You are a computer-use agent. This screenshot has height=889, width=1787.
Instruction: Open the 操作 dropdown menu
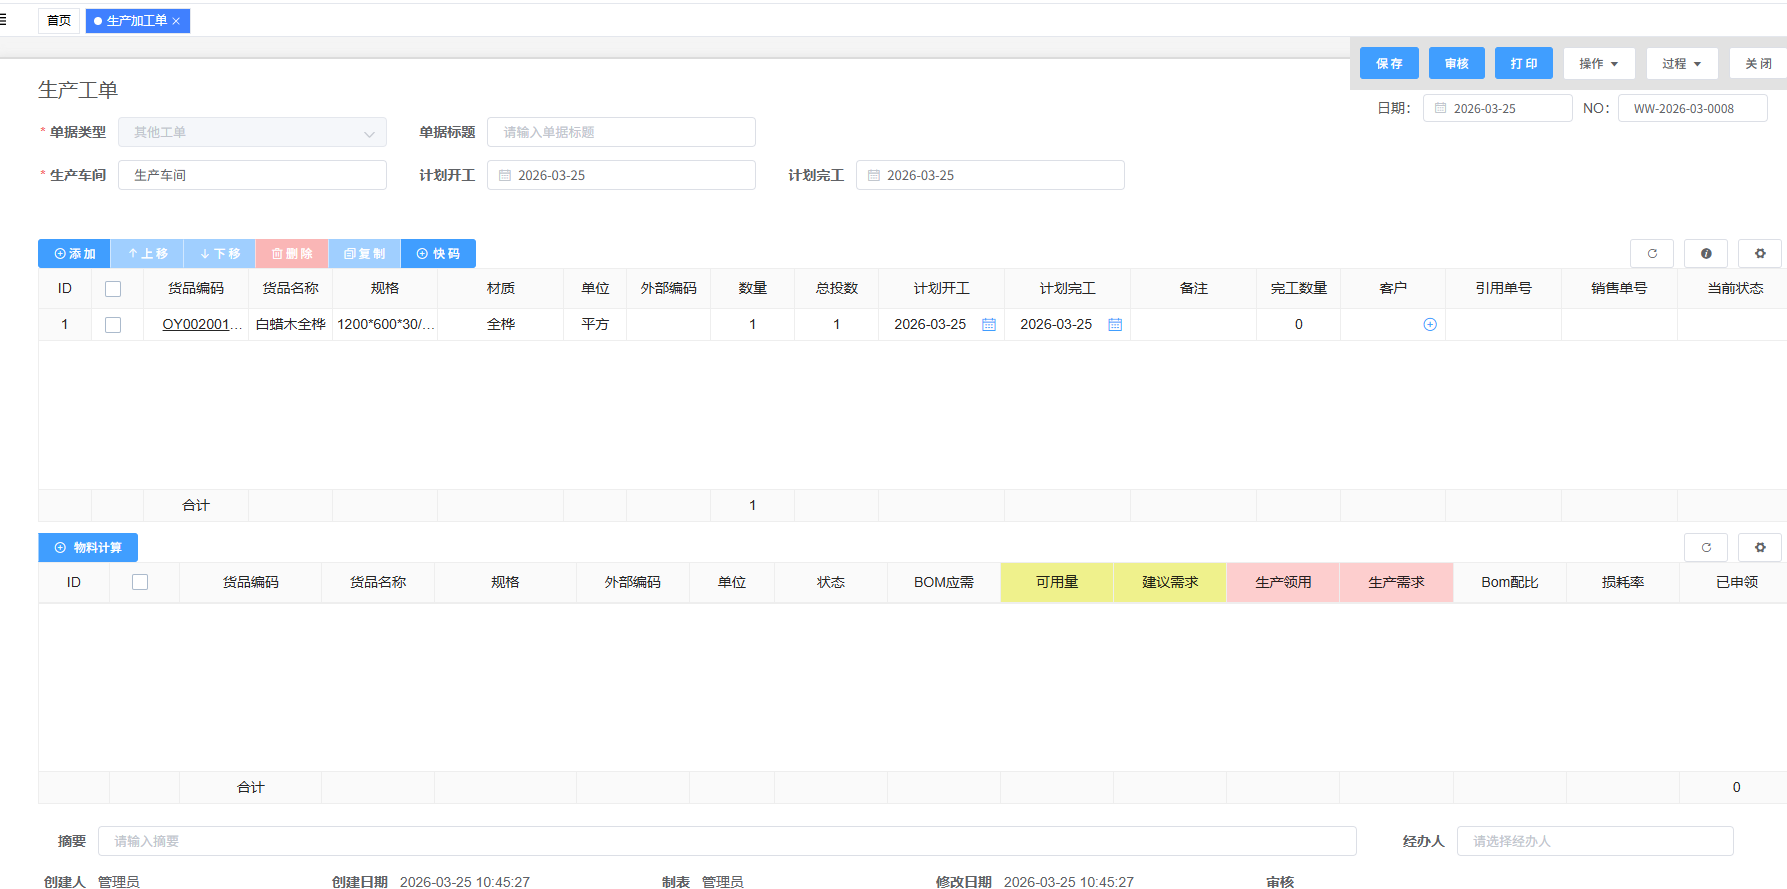tap(1598, 64)
